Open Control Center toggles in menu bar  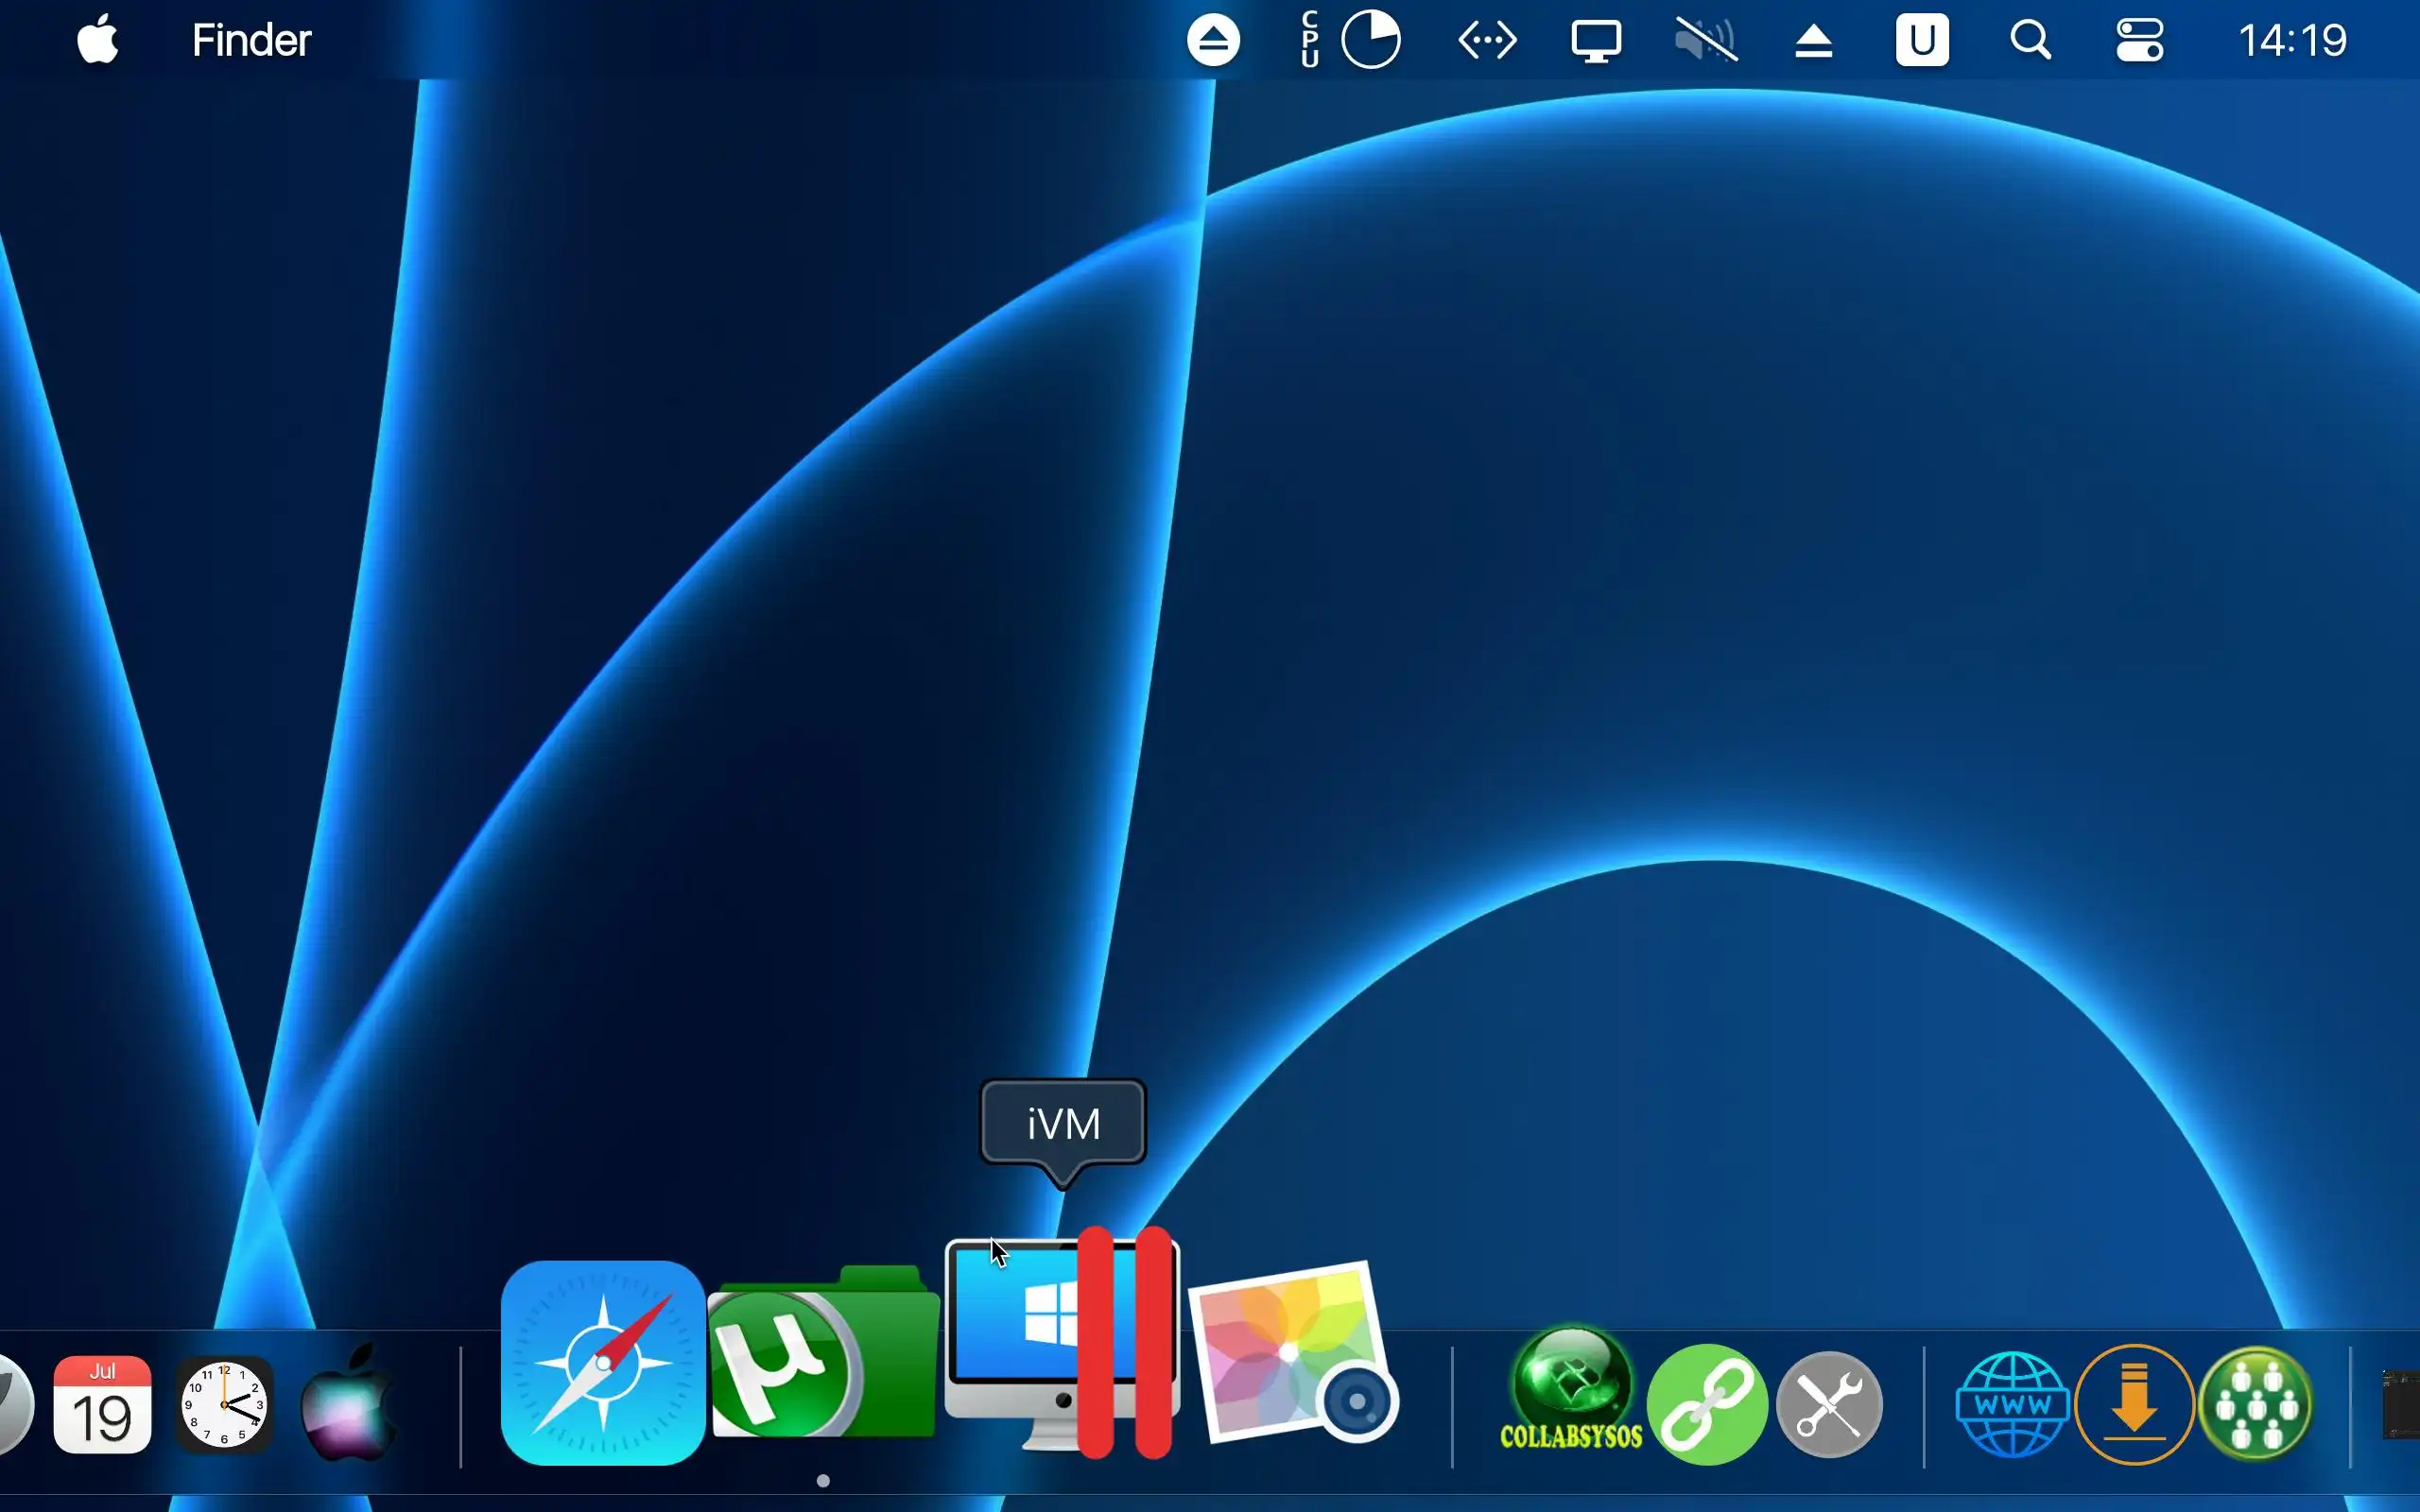[2139, 41]
